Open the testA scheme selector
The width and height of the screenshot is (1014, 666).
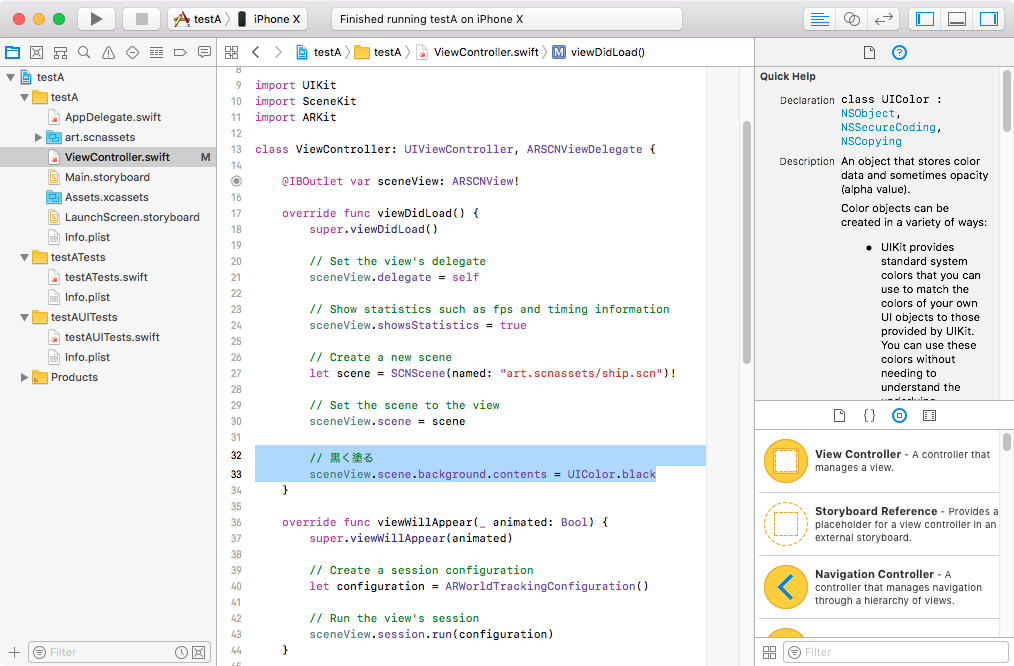point(199,19)
